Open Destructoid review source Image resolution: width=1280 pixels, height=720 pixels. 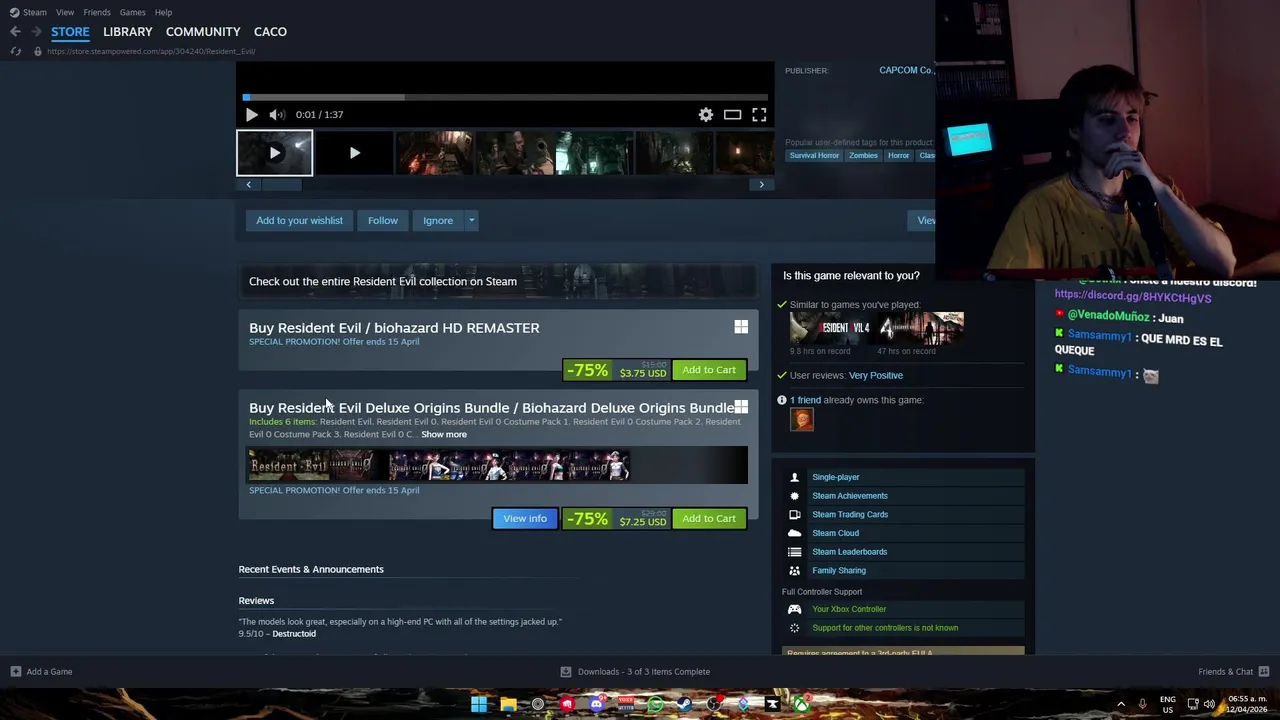click(294, 634)
